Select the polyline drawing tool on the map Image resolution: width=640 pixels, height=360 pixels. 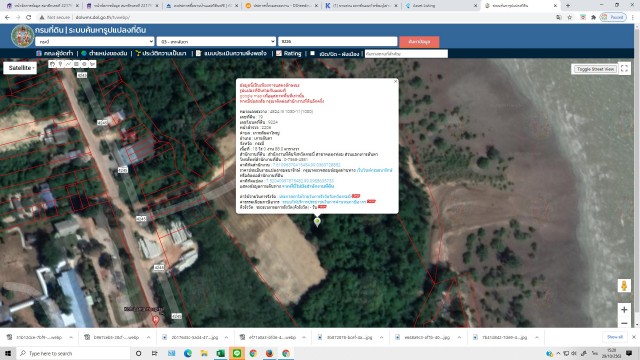coord(68,64)
